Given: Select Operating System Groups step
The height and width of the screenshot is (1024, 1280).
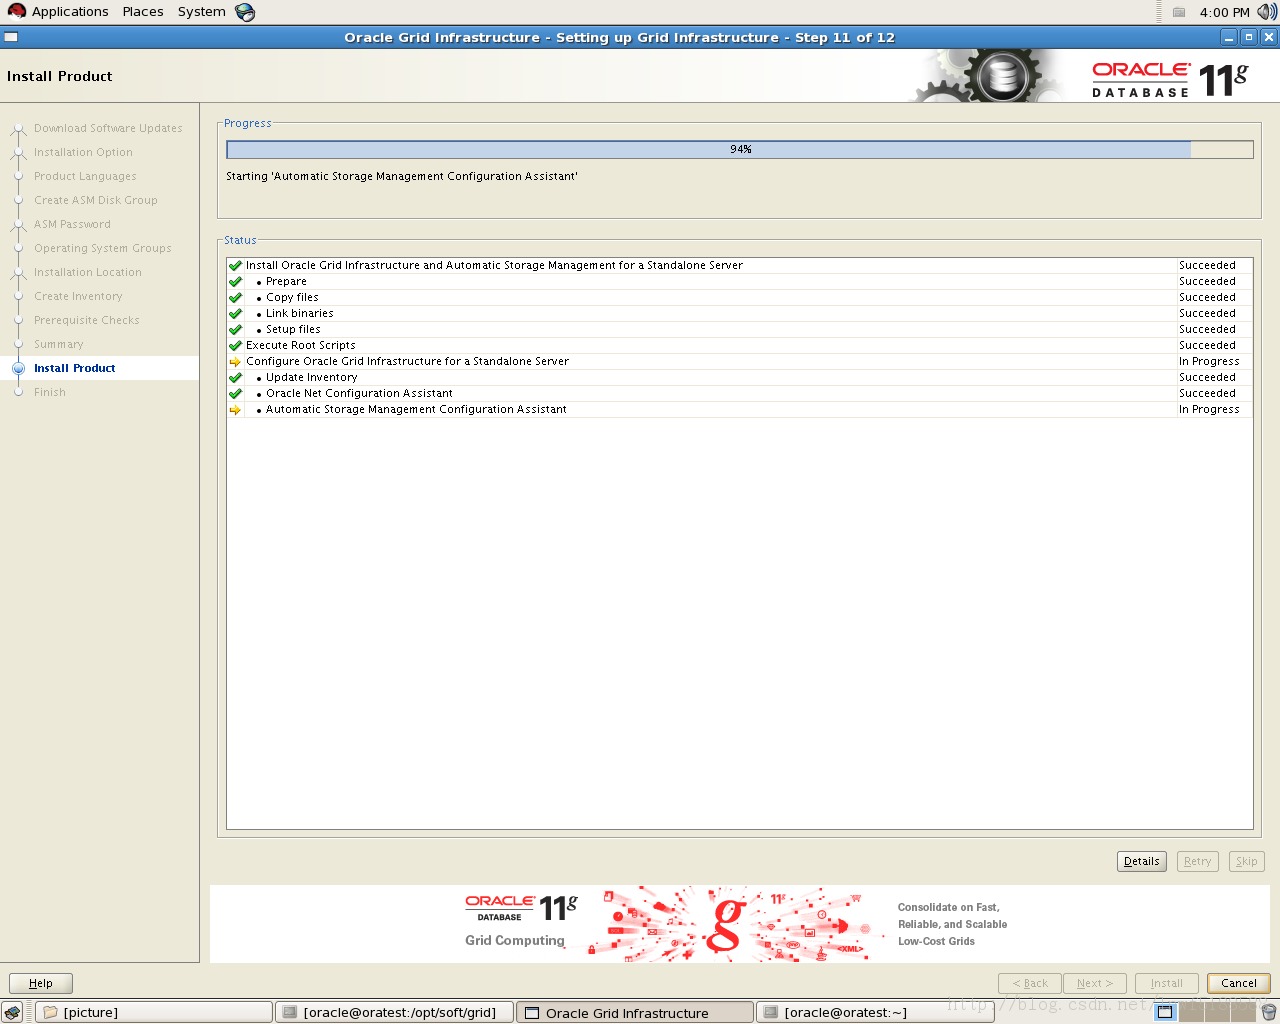Looking at the screenshot, I should coord(103,248).
